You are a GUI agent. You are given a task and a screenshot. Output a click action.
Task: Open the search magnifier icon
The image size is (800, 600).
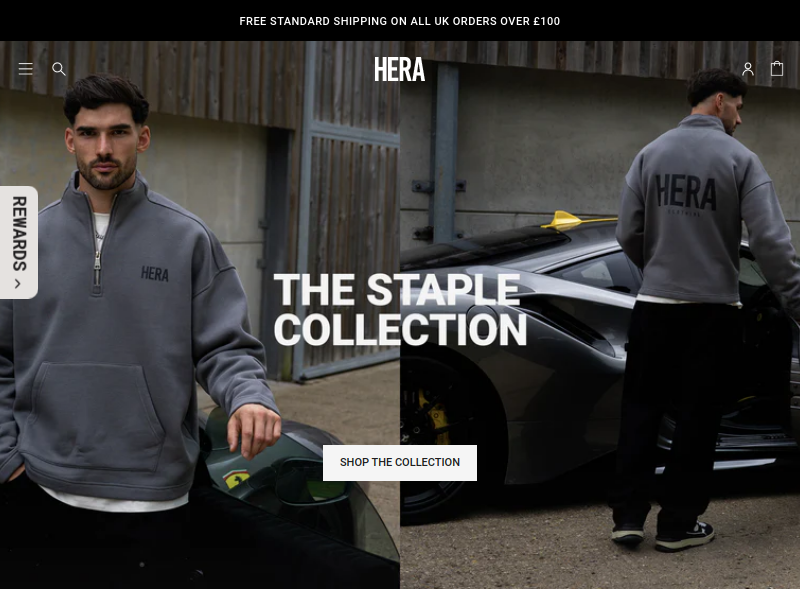pos(59,69)
